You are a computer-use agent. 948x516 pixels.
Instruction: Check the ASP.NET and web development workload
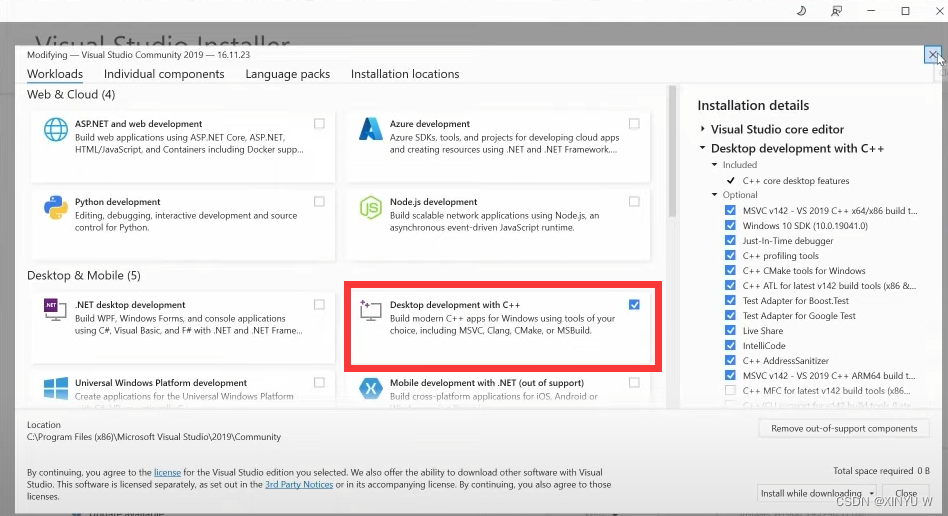(x=319, y=123)
